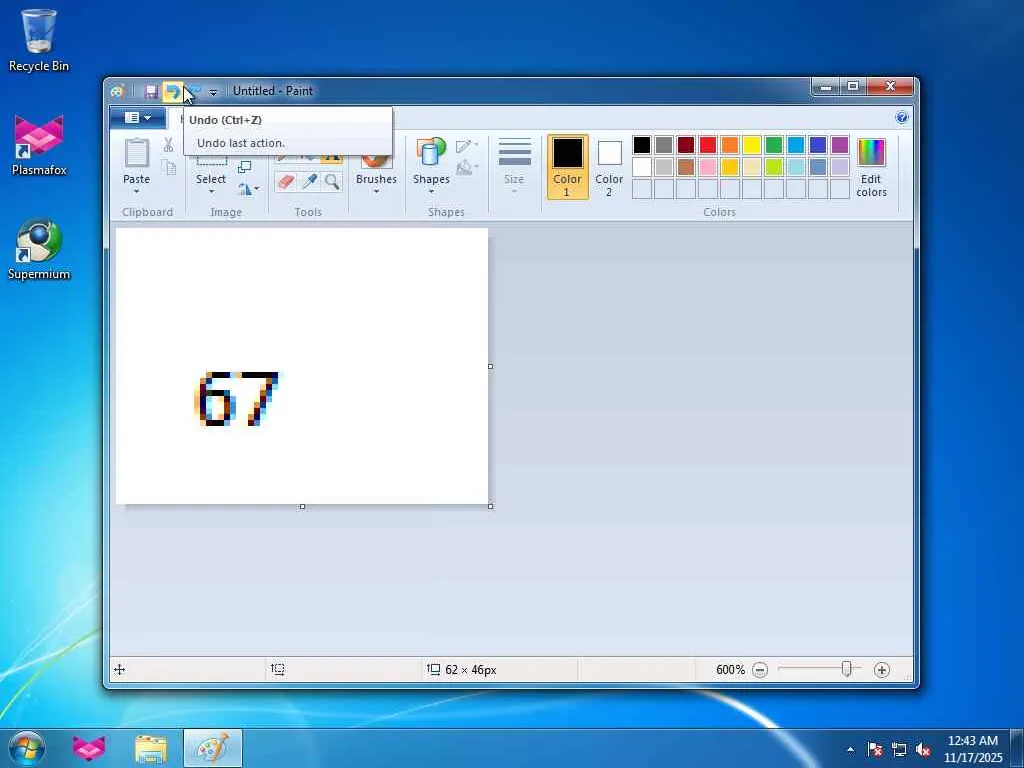The width and height of the screenshot is (1024, 768).
Task: Click the zoom in plus button
Action: point(882,669)
